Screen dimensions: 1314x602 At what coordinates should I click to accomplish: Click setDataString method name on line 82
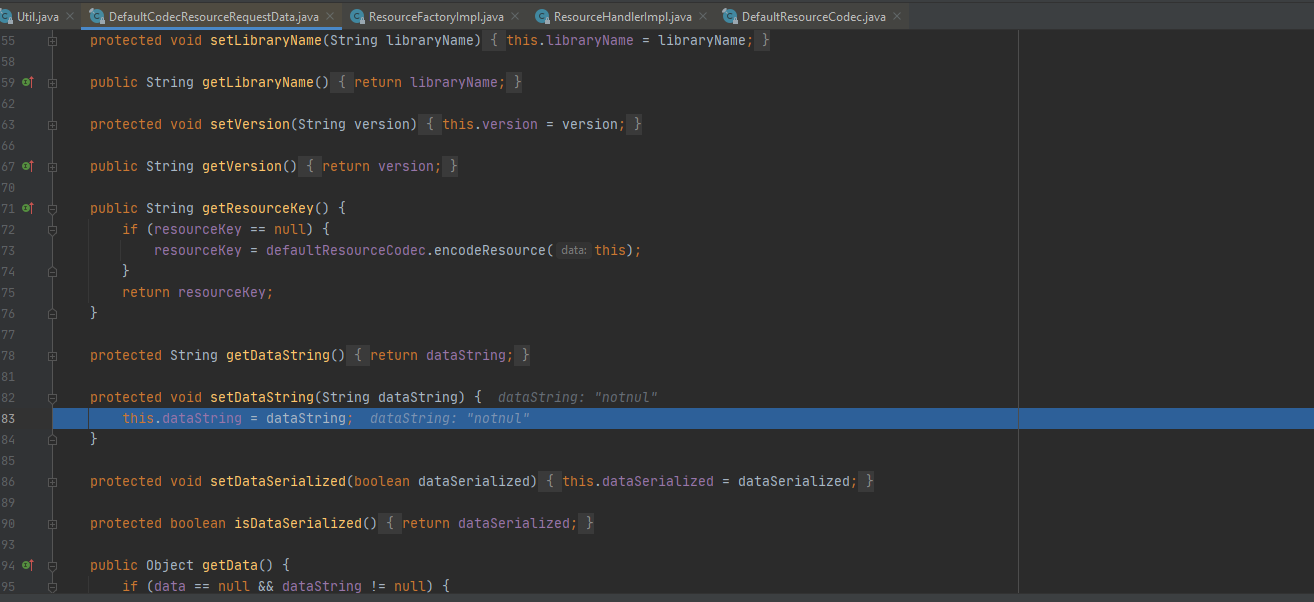pyautogui.click(x=261, y=397)
